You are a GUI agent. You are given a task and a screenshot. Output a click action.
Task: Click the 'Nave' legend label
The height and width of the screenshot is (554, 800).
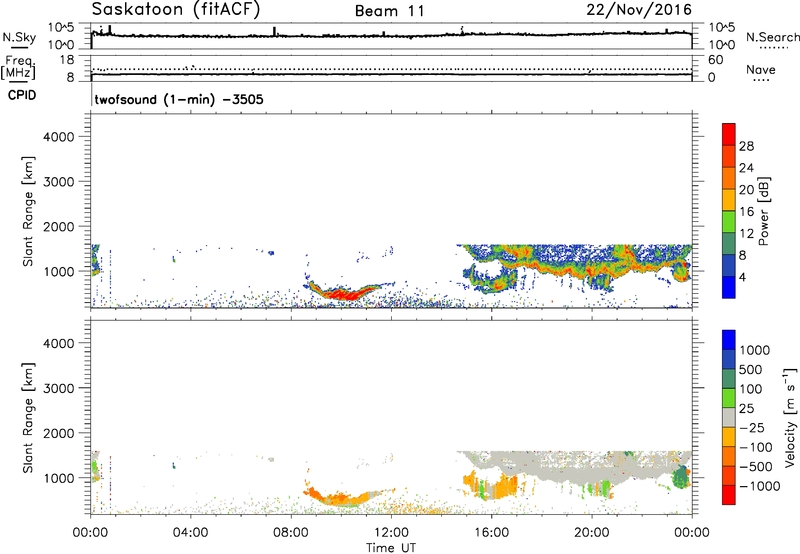[761, 69]
